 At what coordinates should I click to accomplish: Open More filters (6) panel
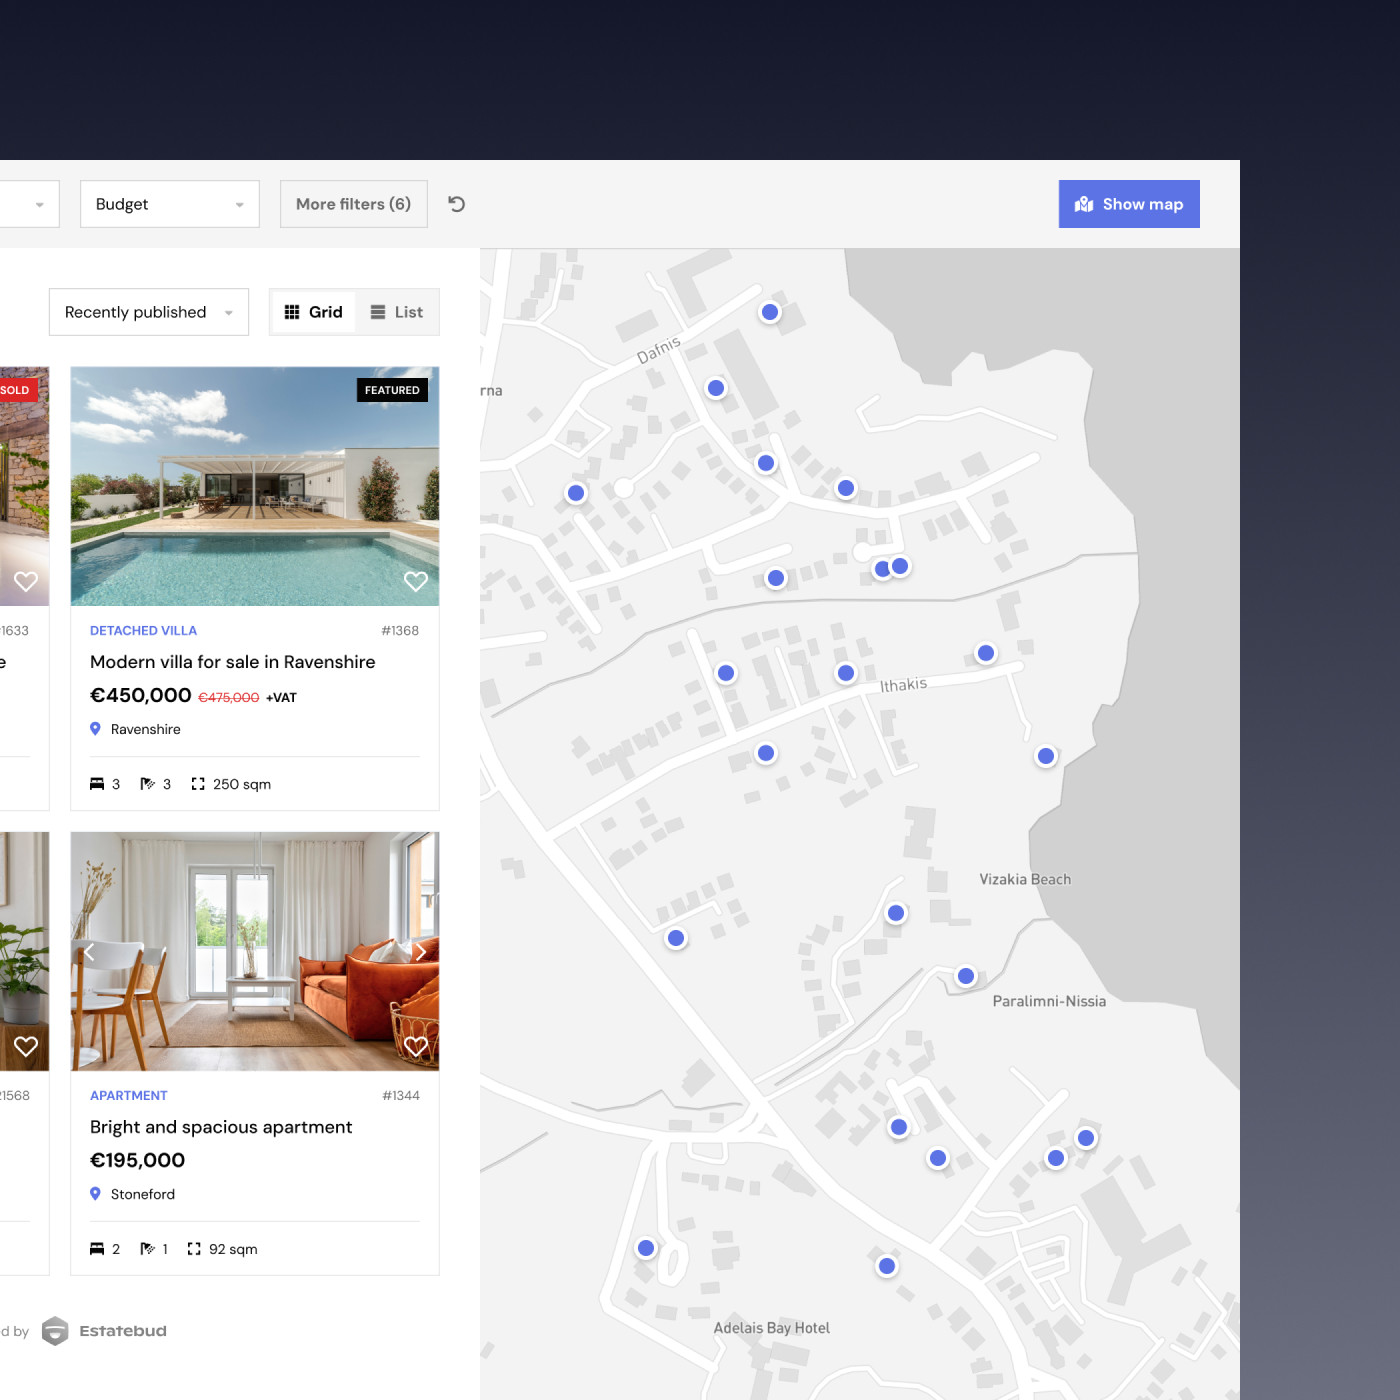(353, 204)
